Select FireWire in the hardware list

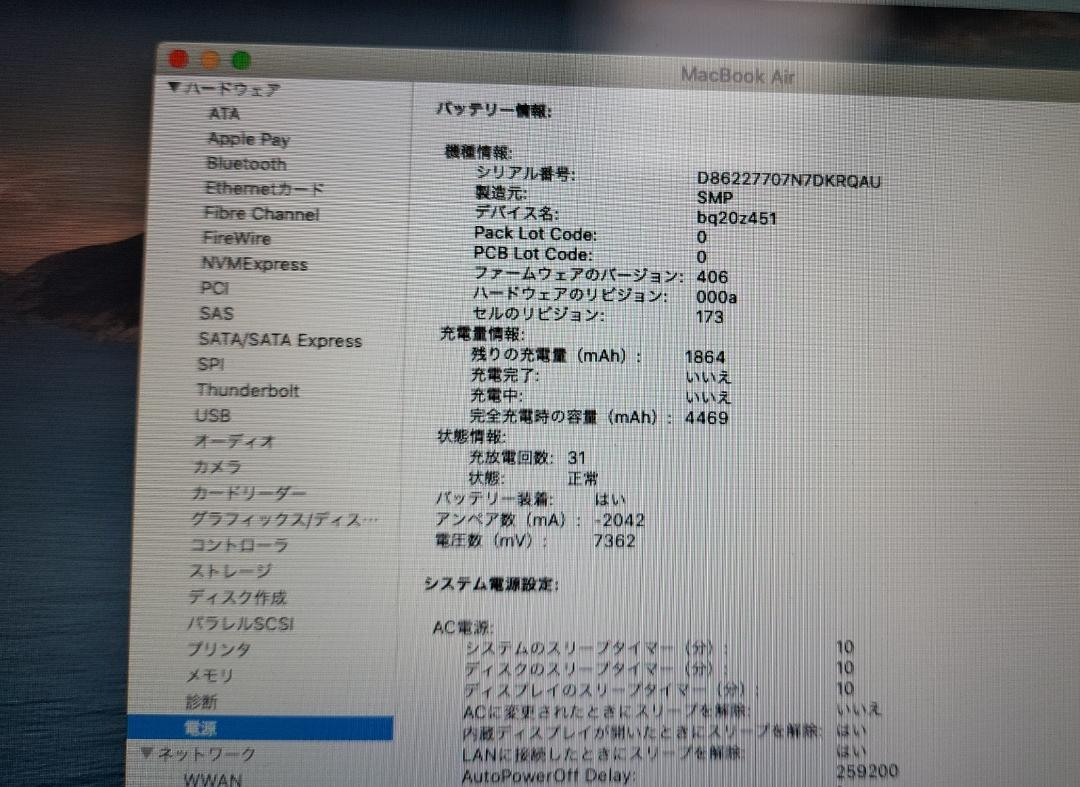pos(237,238)
